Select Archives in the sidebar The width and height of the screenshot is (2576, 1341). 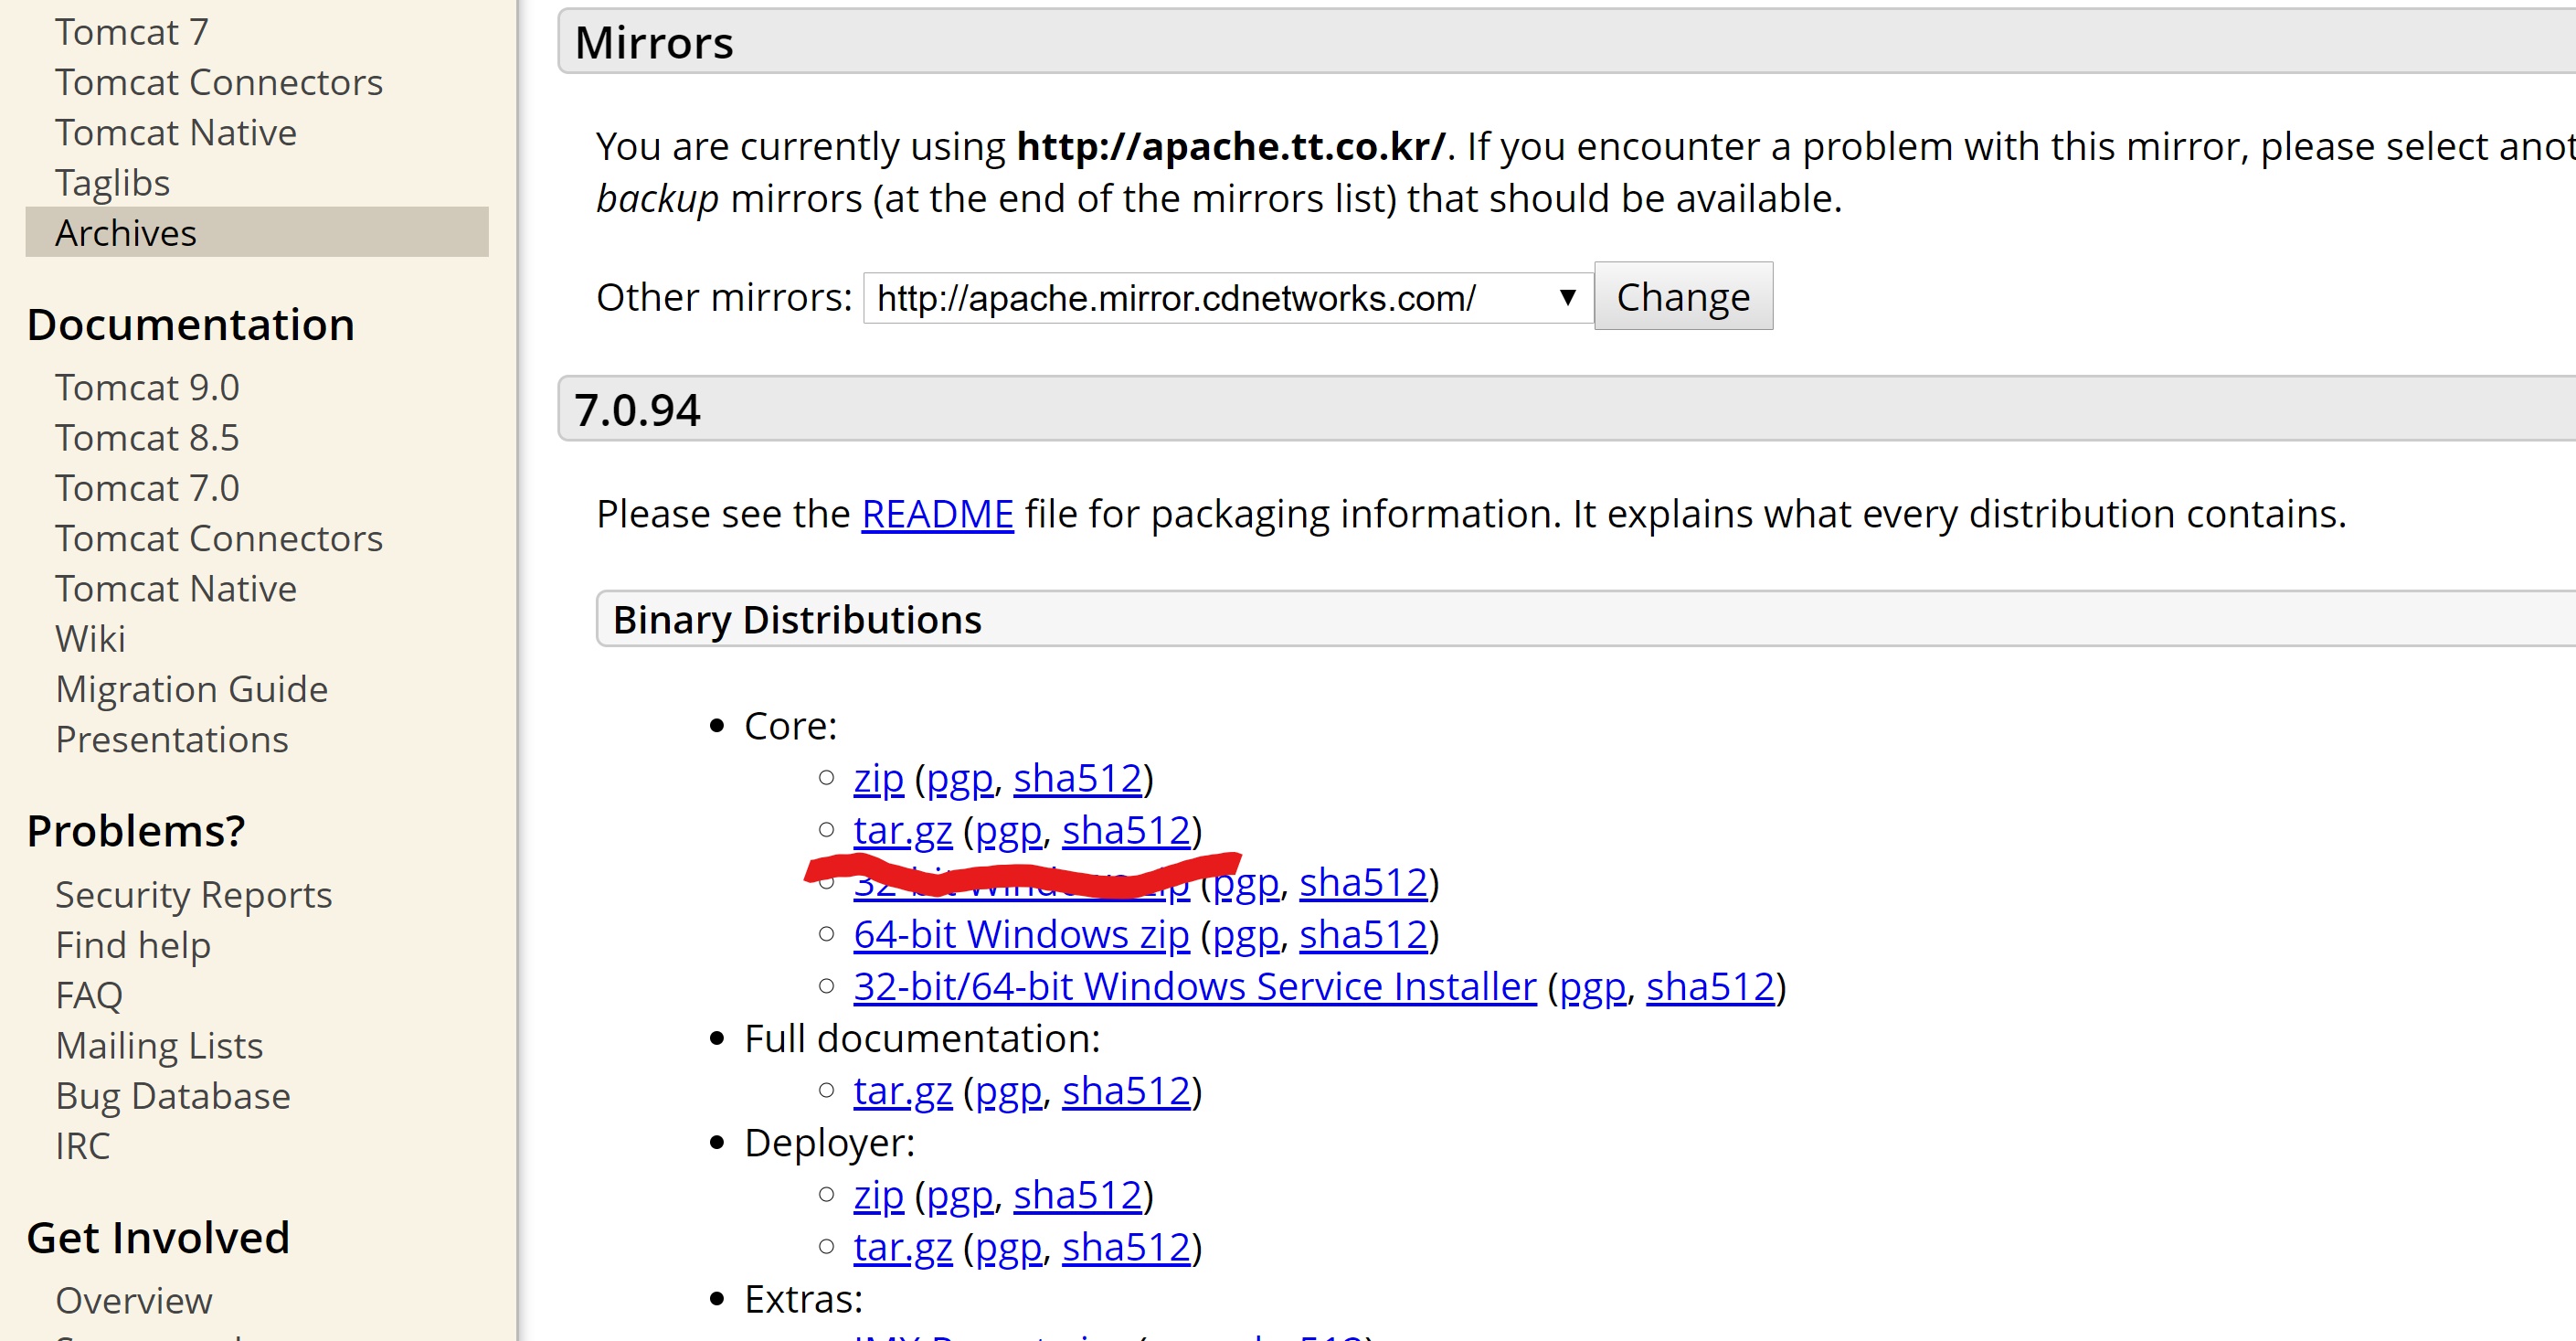pyautogui.click(x=126, y=233)
